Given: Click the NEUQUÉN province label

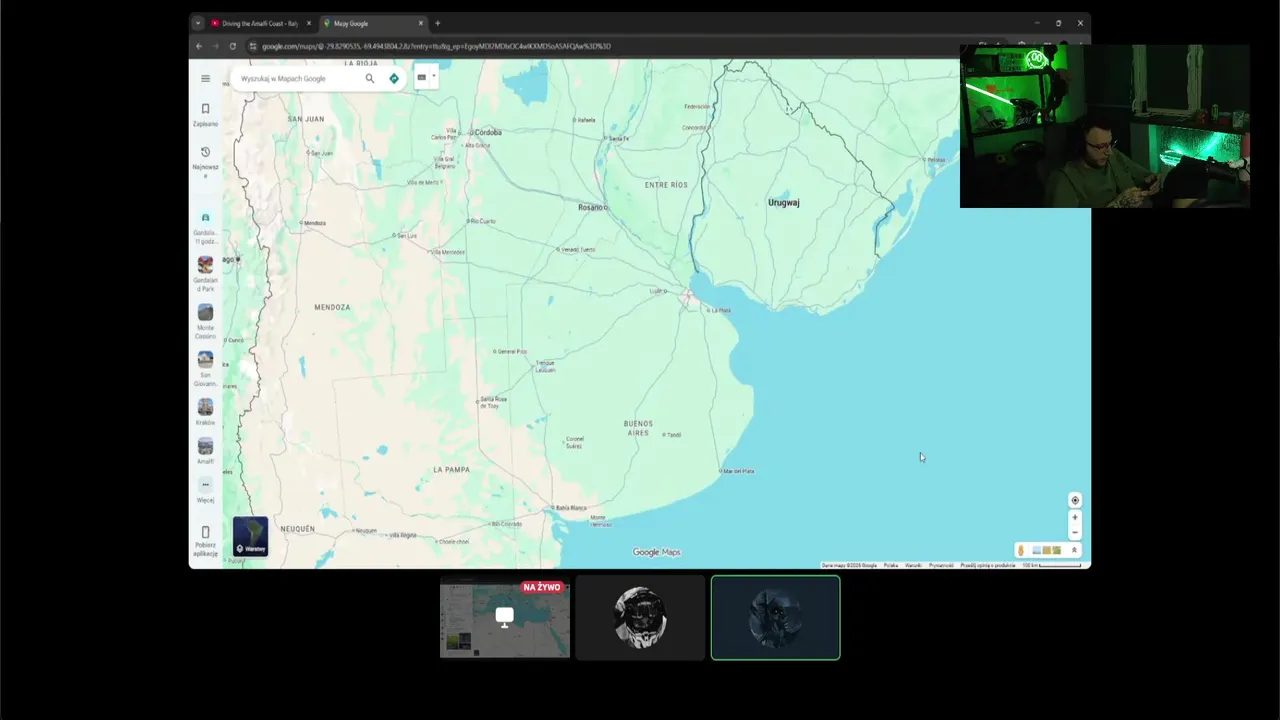Looking at the screenshot, I should click(297, 528).
